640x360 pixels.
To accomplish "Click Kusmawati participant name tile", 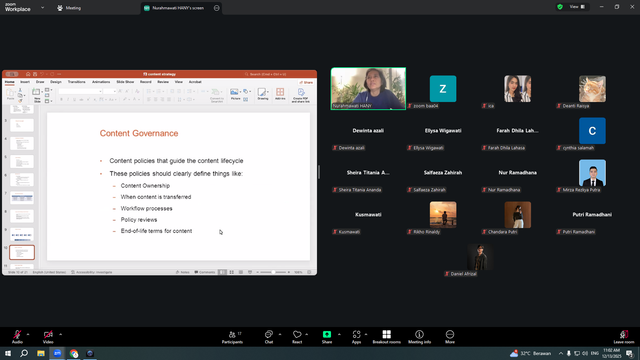I will coord(368,214).
